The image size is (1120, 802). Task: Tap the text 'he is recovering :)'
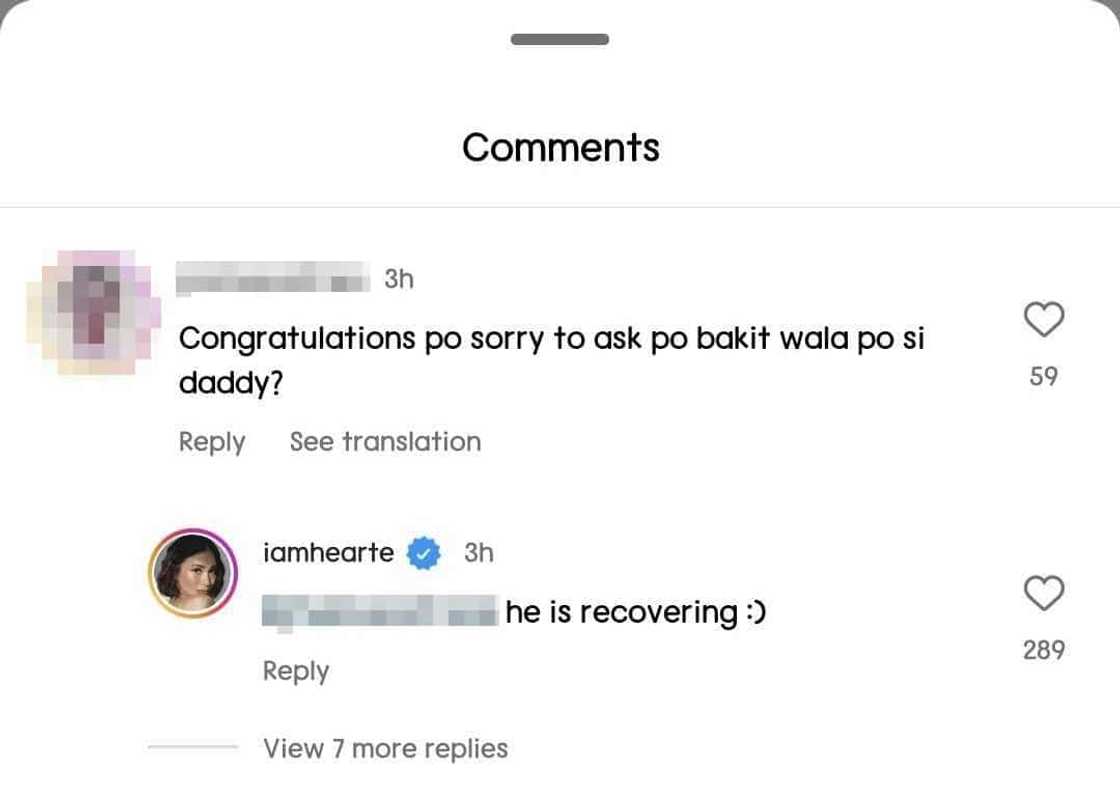[x=635, y=612]
